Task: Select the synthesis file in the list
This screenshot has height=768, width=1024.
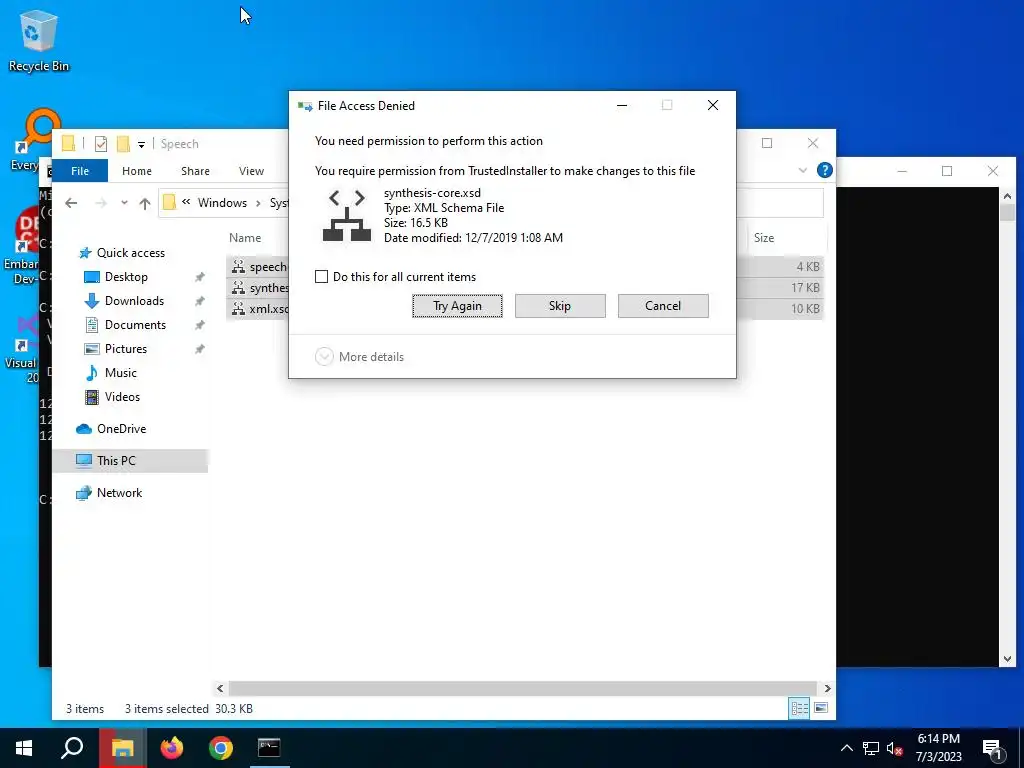Action: (x=269, y=288)
